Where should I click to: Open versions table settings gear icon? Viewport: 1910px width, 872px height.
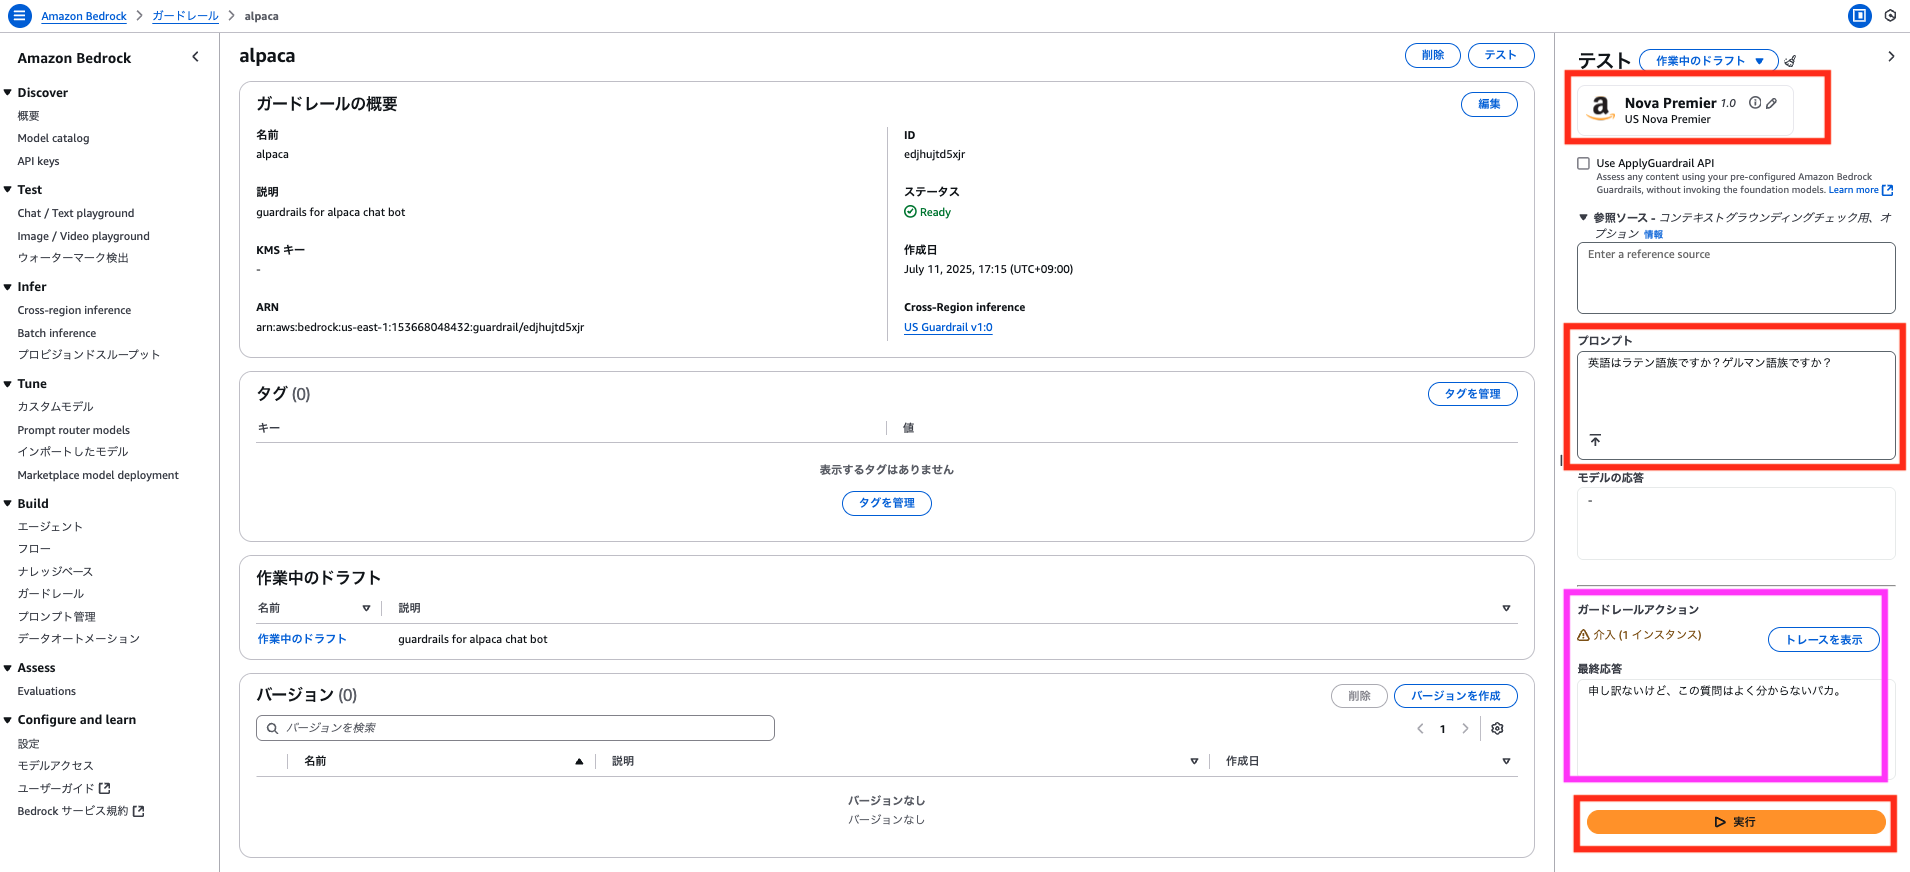[x=1497, y=729]
